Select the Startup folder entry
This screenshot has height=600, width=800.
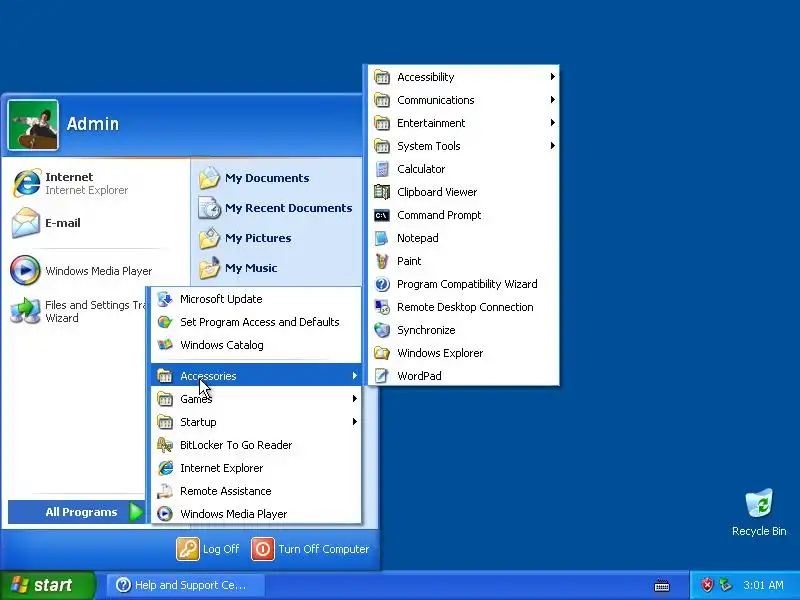coord(256,422)
